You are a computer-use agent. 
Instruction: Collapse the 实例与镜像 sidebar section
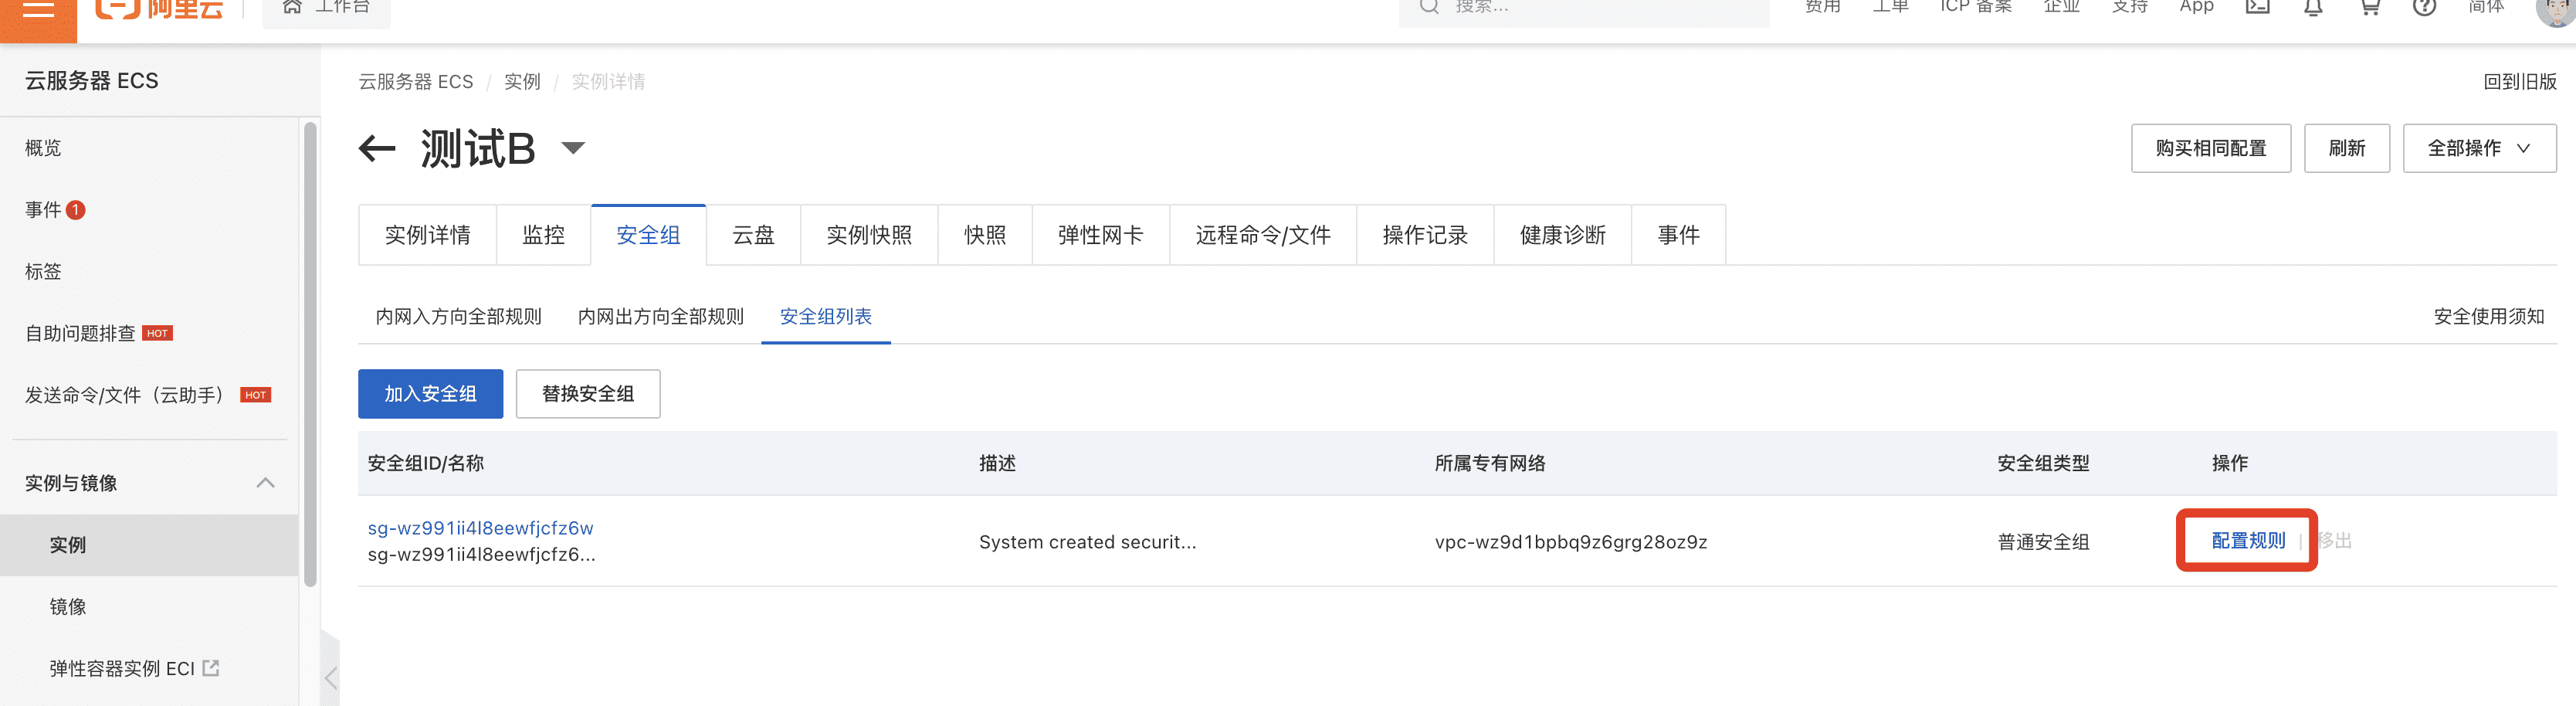(265, 483)
